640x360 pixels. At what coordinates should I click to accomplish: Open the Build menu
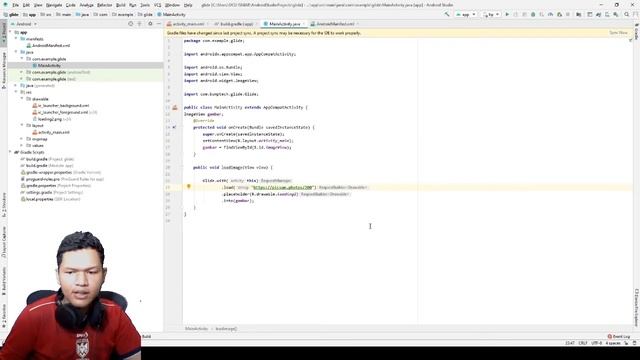121,5
